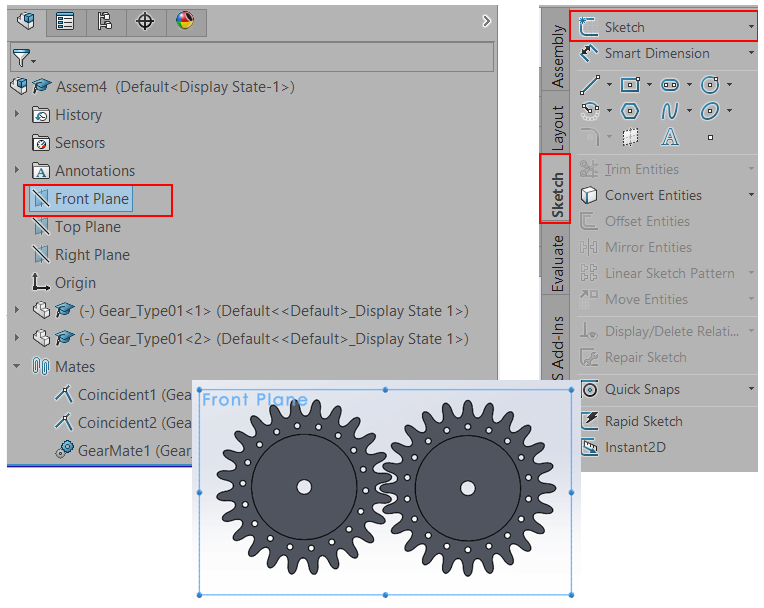The image size is (764, 608).
Task: Expand the Annotations folder
Action: [x=17, y=170]
